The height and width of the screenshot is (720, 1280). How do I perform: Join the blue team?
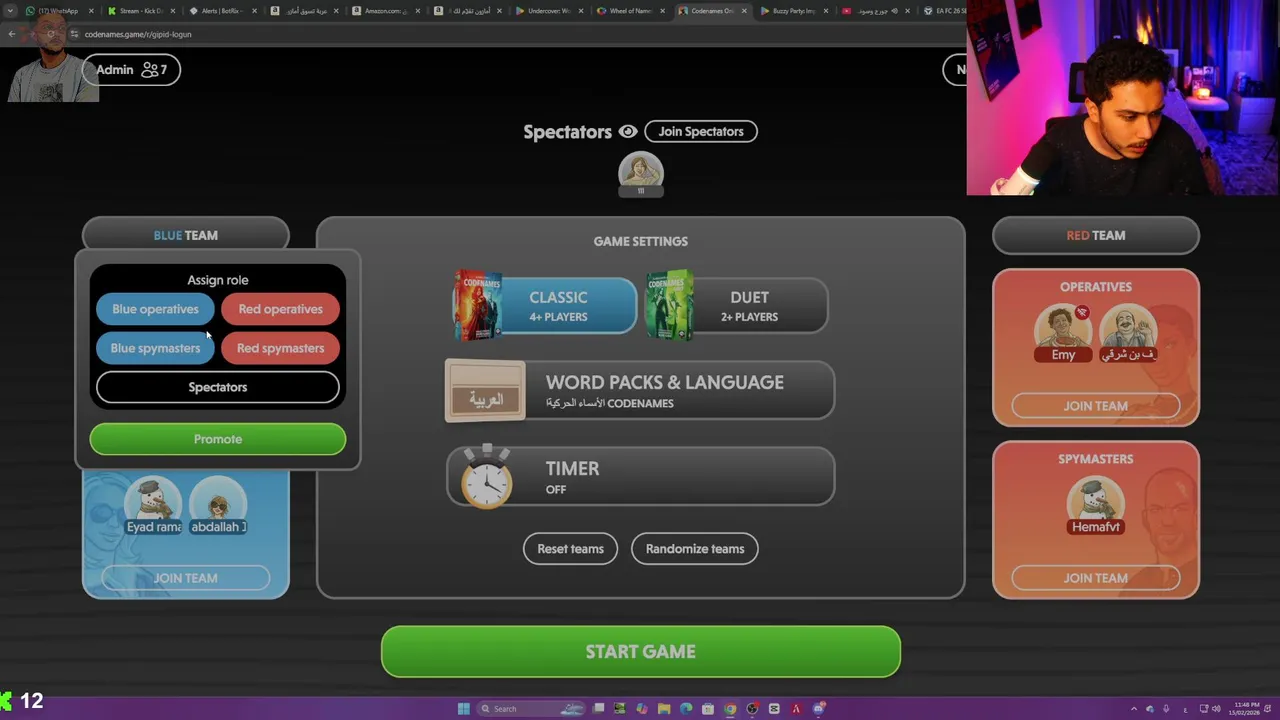(x=185, y=578)
